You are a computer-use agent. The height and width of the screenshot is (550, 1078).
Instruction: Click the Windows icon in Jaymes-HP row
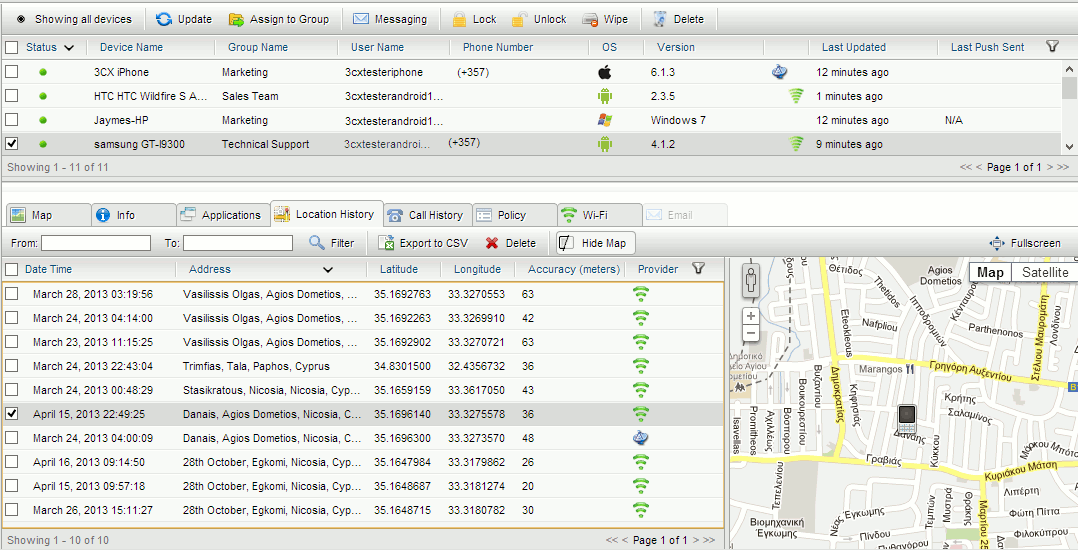point(605,120)
